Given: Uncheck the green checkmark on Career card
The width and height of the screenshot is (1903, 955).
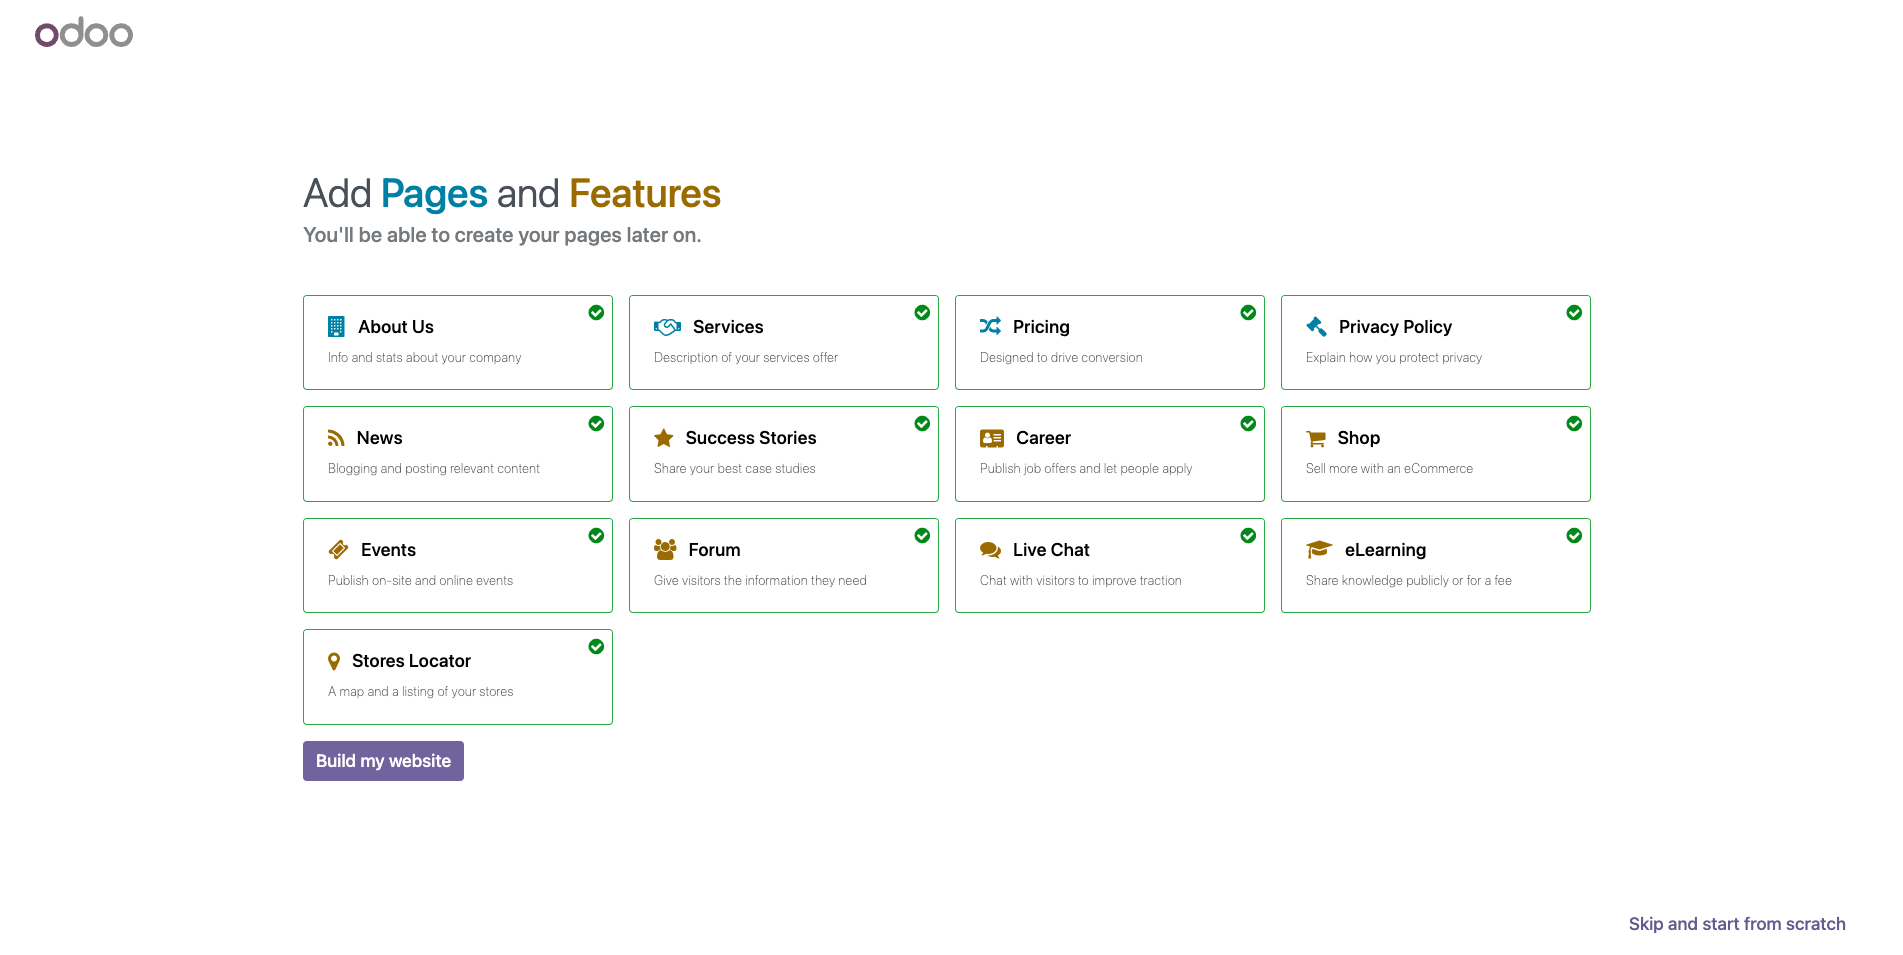Looking at the screenshot, I should (1248, 424).
